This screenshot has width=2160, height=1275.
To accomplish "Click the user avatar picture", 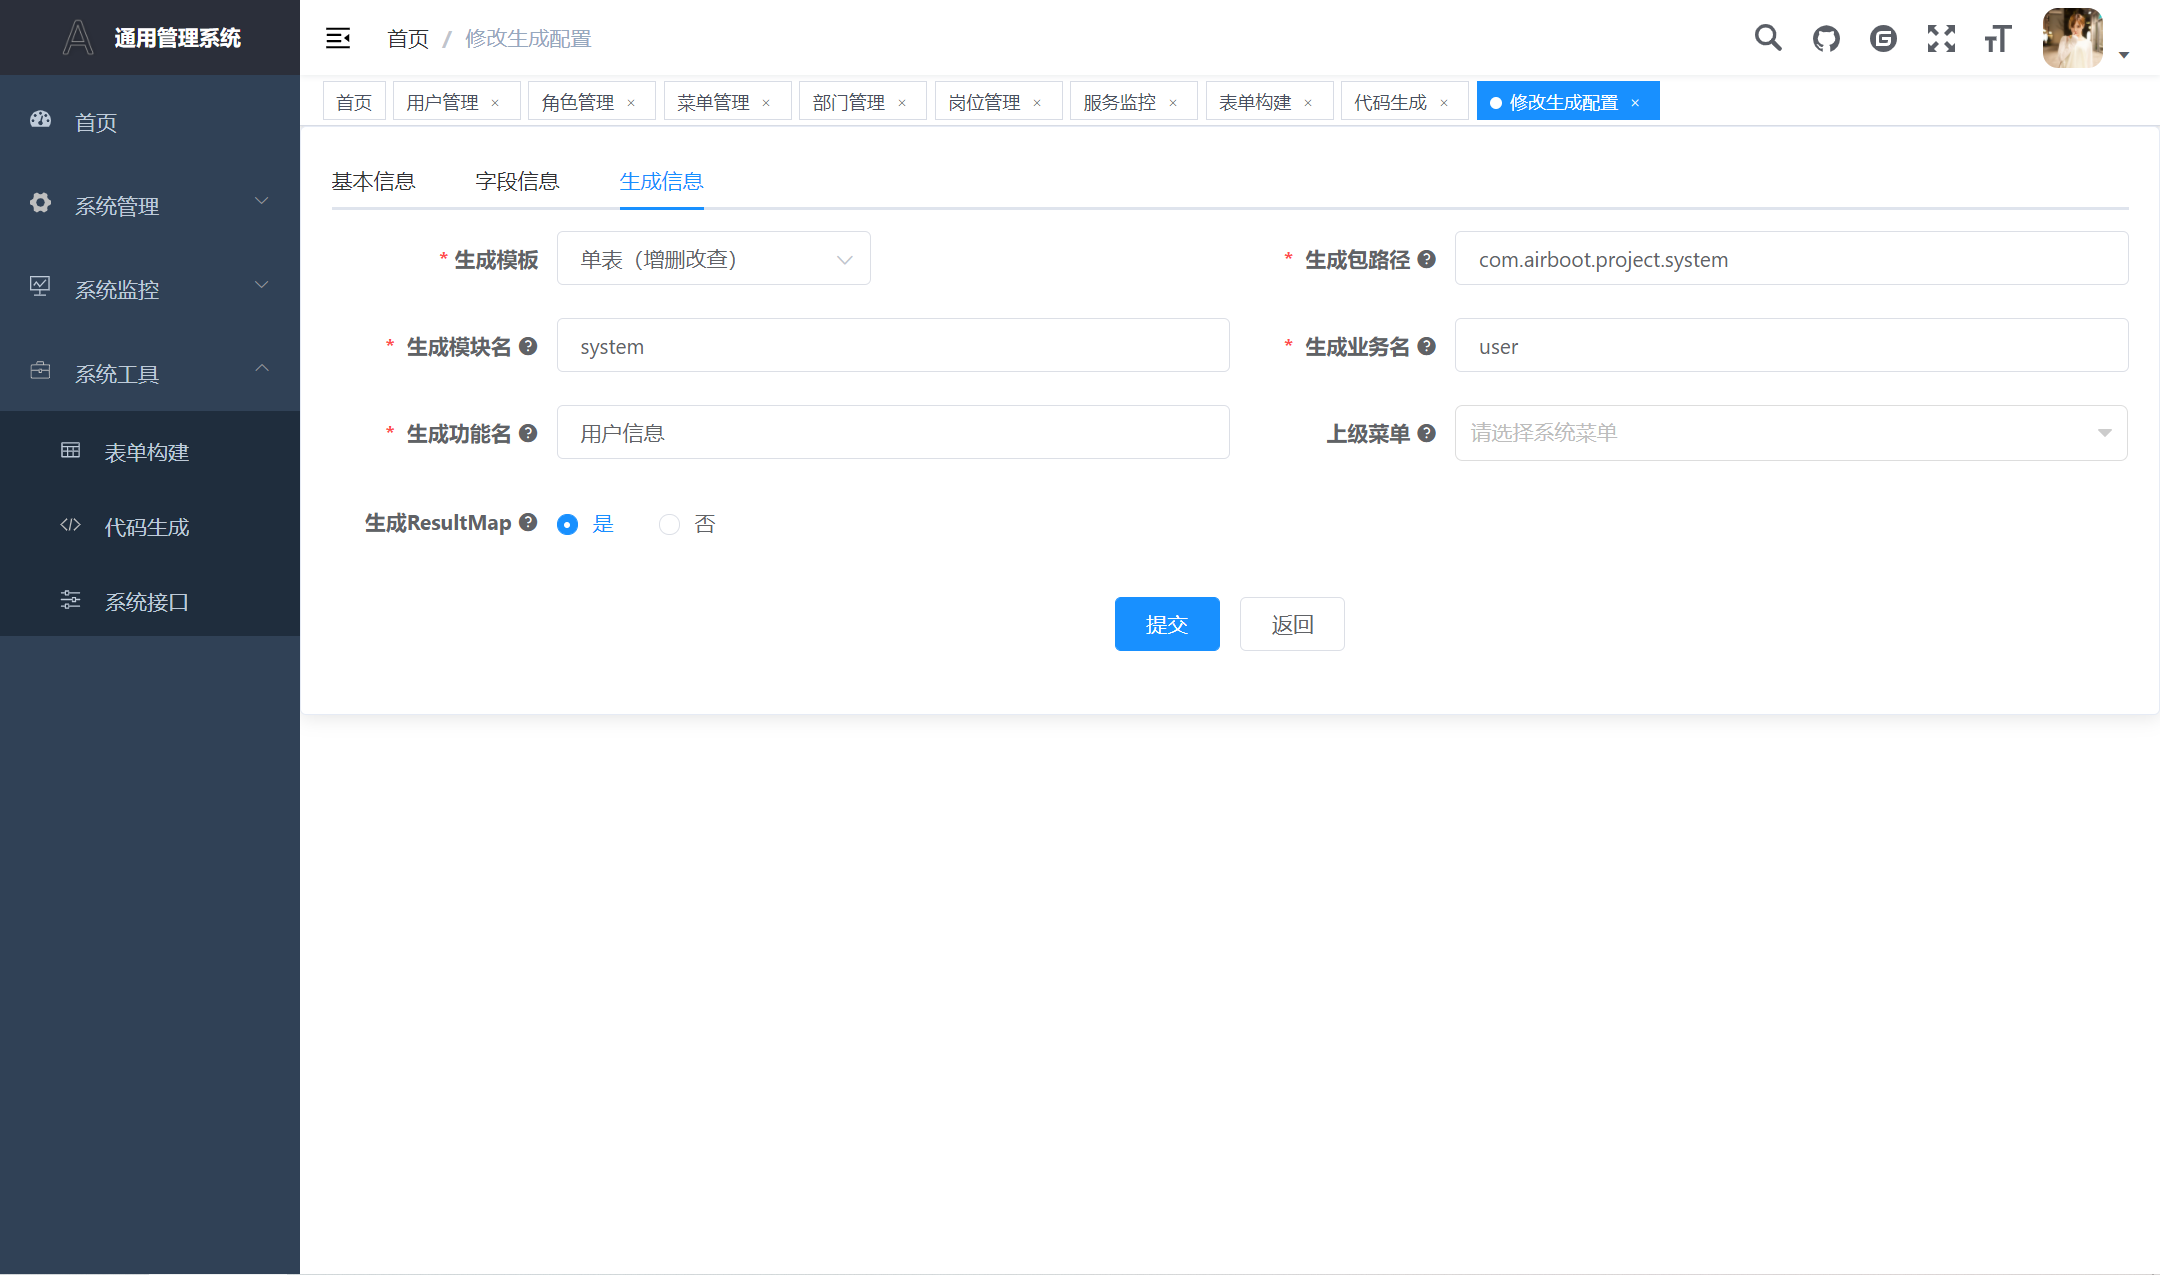I will (2073, 38).
